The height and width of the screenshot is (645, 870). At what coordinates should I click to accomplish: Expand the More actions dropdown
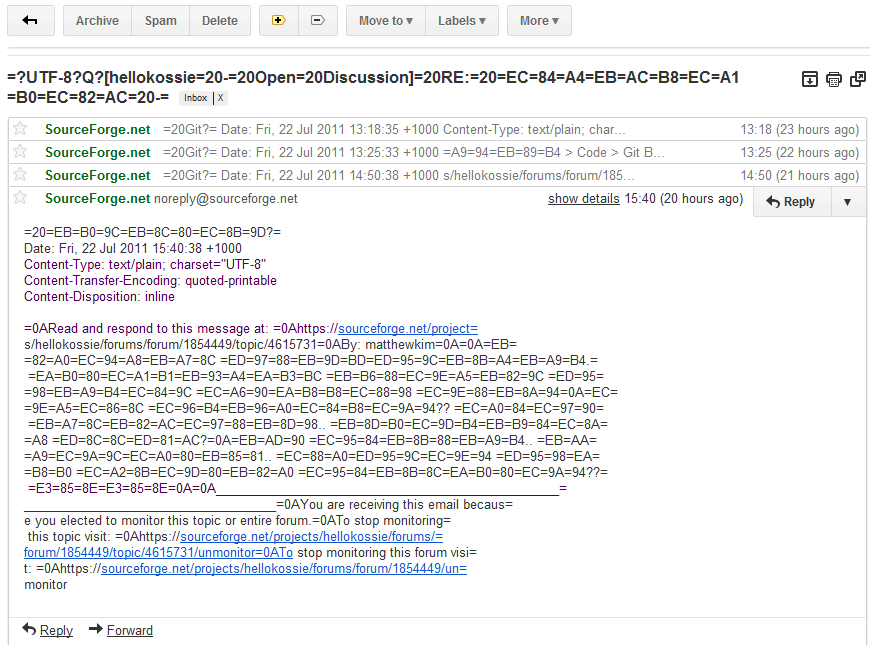click(x=539, y=20)
